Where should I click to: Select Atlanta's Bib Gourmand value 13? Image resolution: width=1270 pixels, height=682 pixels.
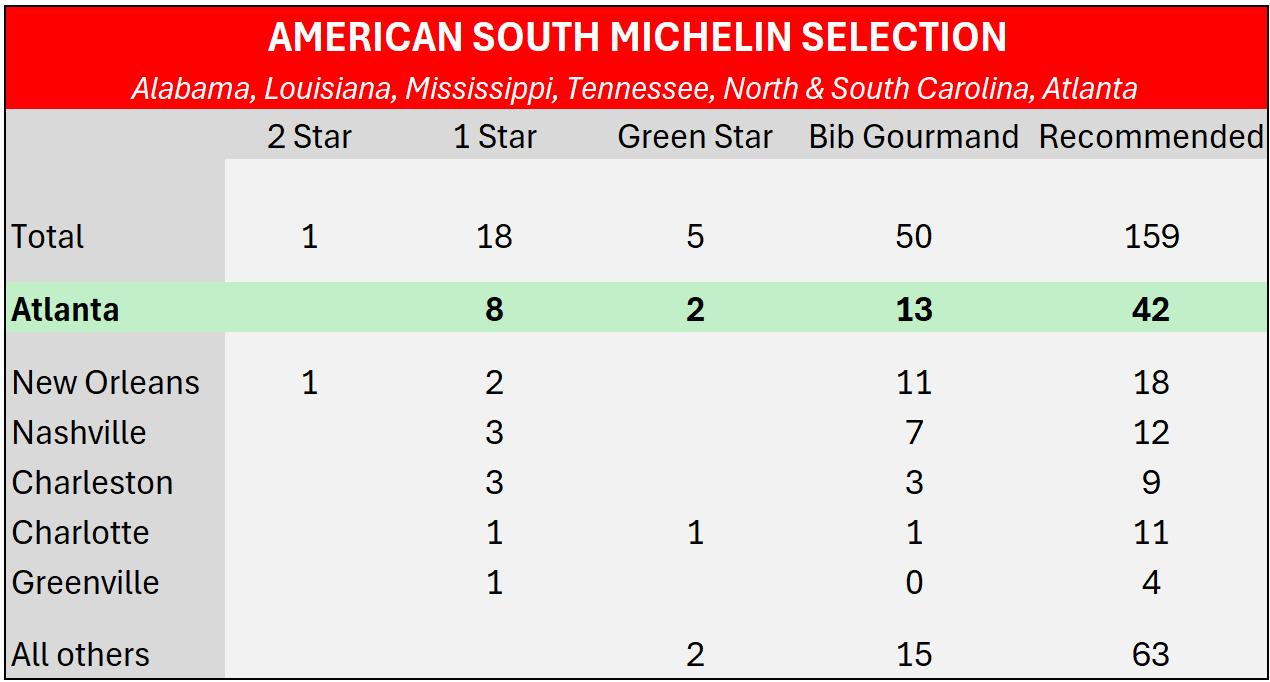pos(913,310)
